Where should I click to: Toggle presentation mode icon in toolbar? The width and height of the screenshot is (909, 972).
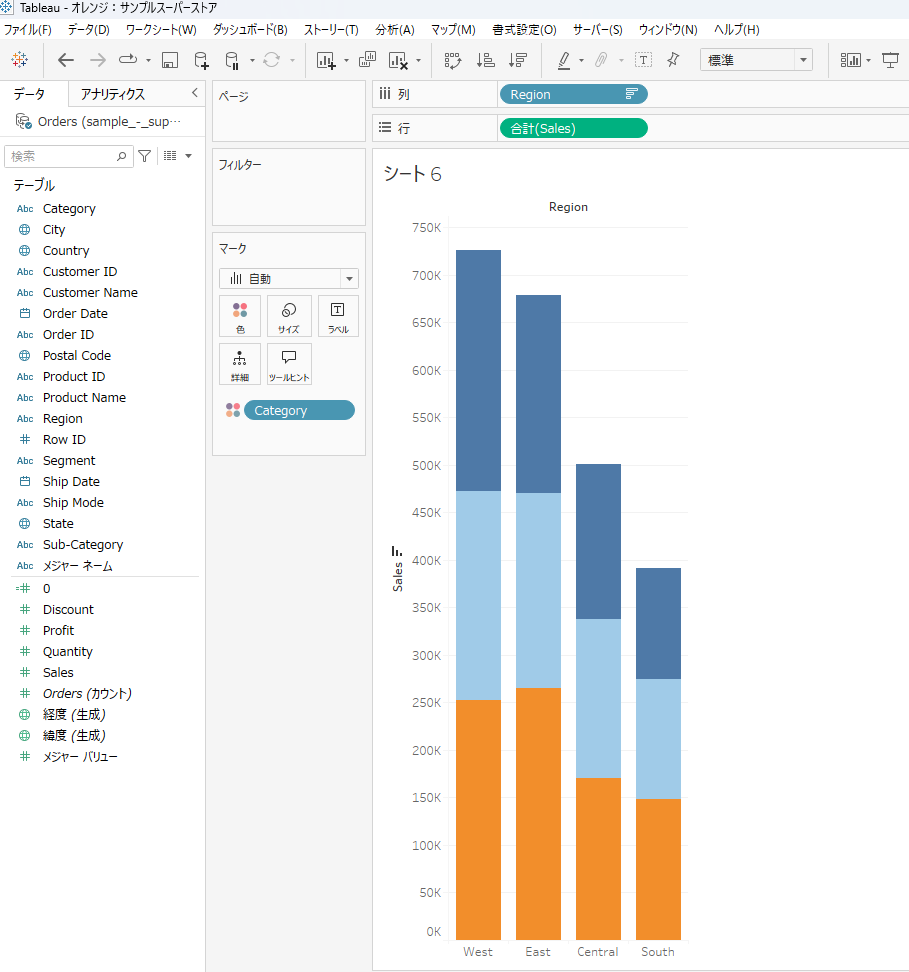point(890,60)
